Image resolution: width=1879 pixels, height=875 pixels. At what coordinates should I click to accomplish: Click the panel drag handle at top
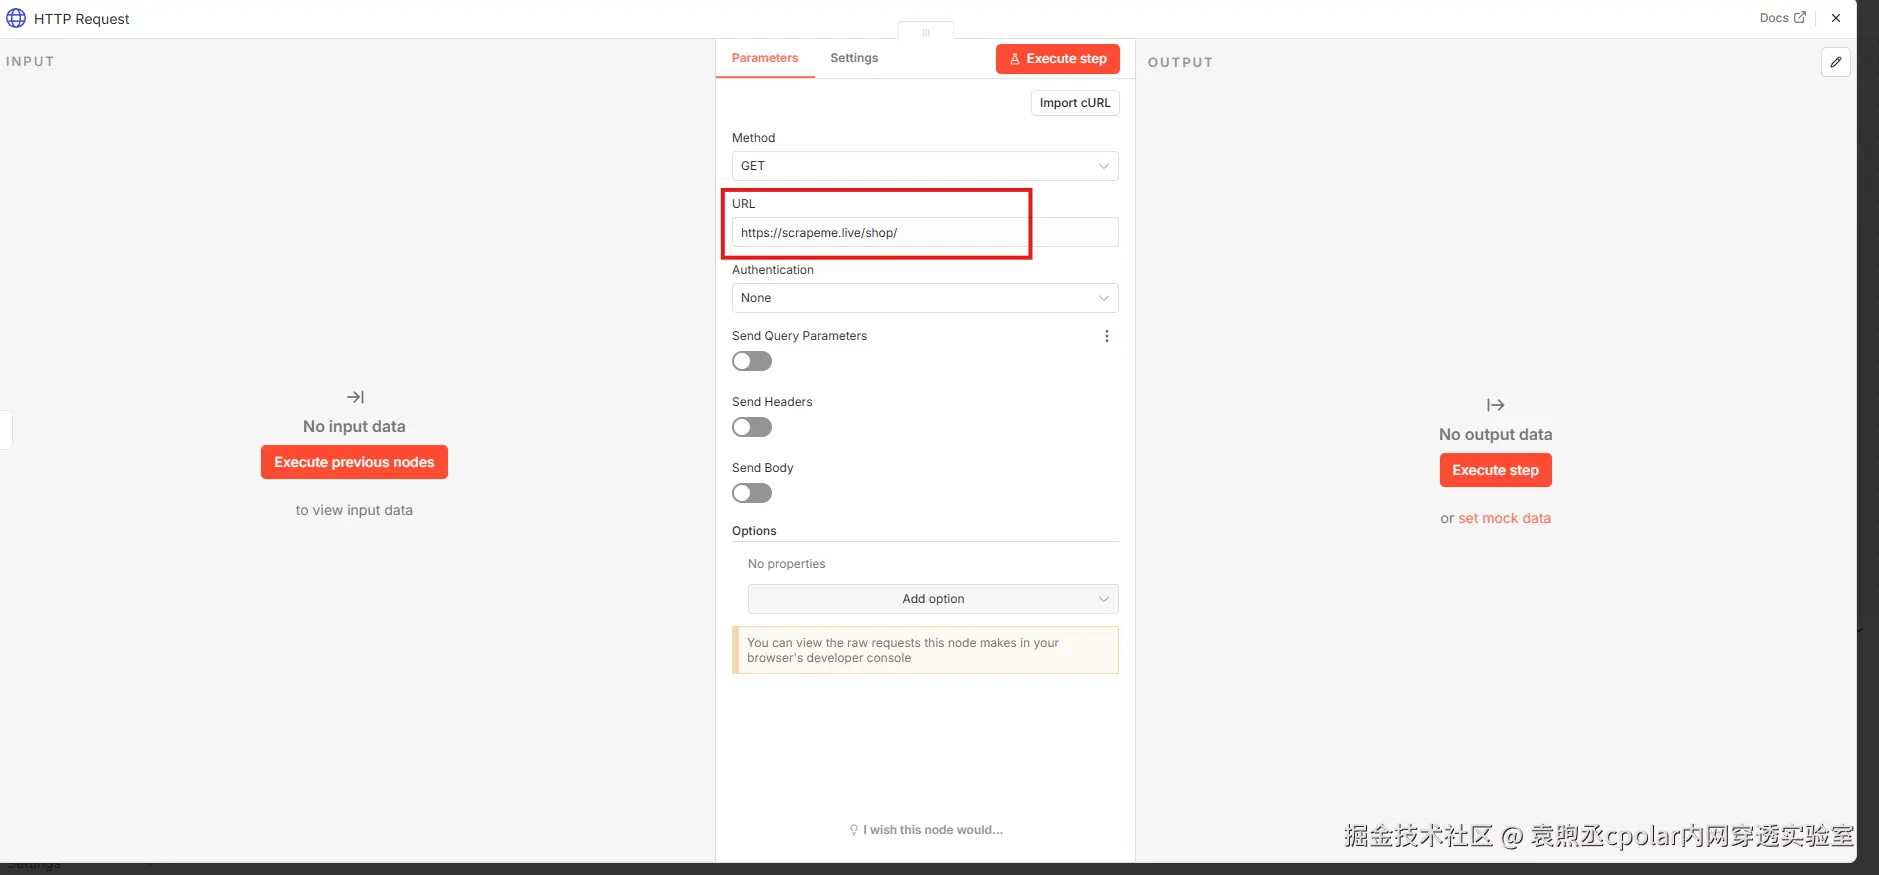coord(926,32)
